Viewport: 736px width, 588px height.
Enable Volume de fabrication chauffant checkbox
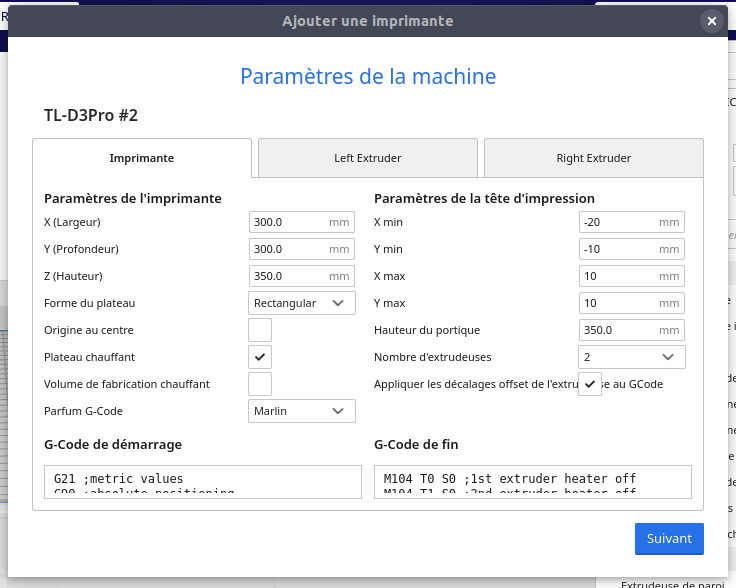[x=260, y=384]
